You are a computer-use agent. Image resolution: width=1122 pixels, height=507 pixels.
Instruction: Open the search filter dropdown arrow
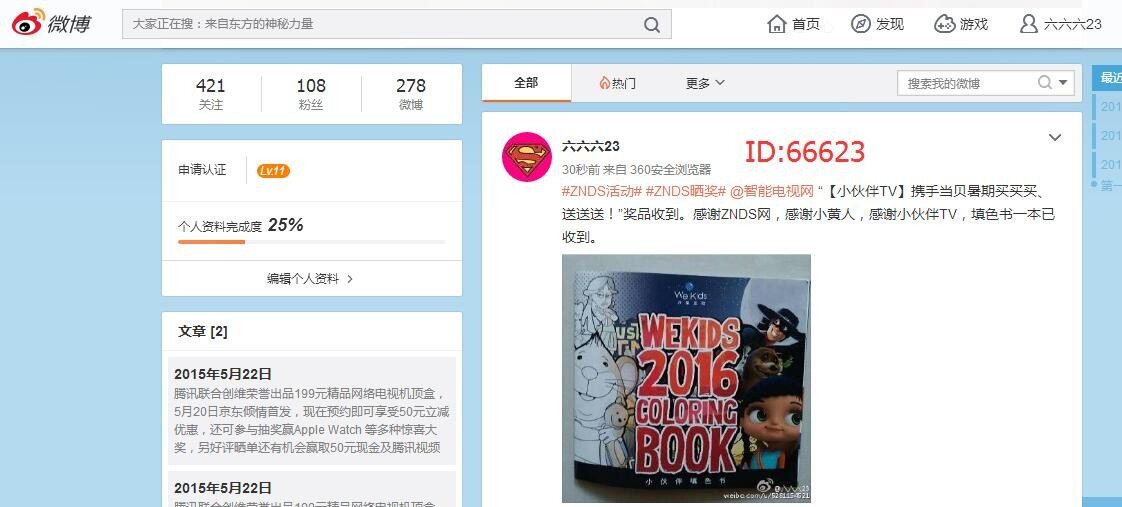tap(1063, 83)
